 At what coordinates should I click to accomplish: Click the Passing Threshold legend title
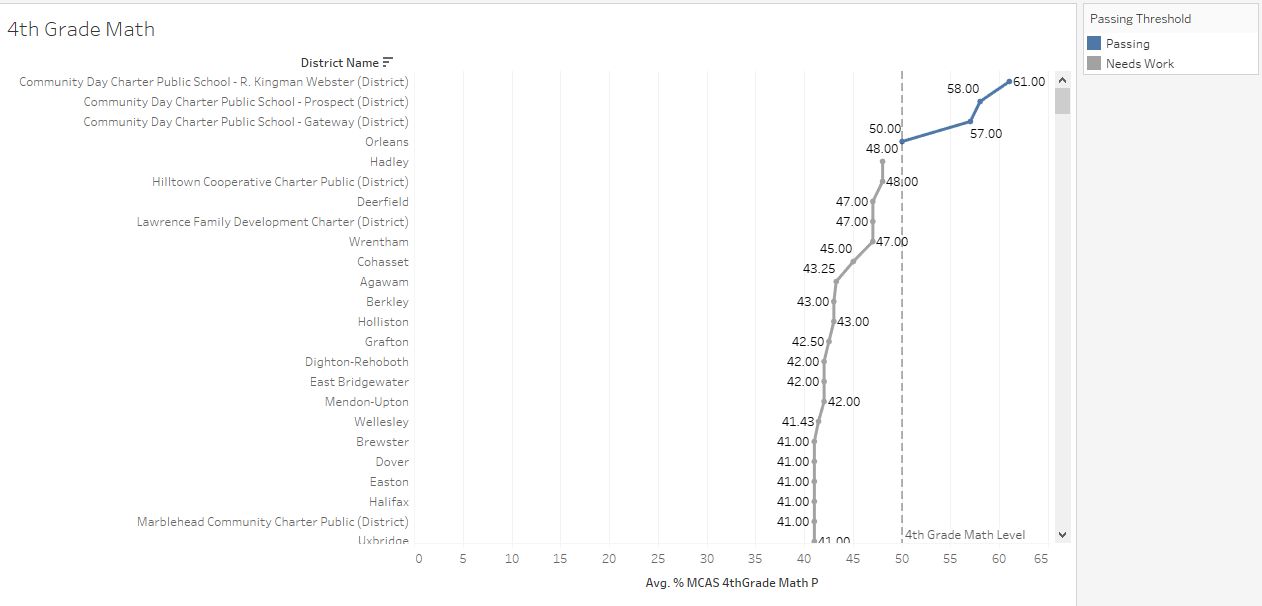(x=1139, y=18)
